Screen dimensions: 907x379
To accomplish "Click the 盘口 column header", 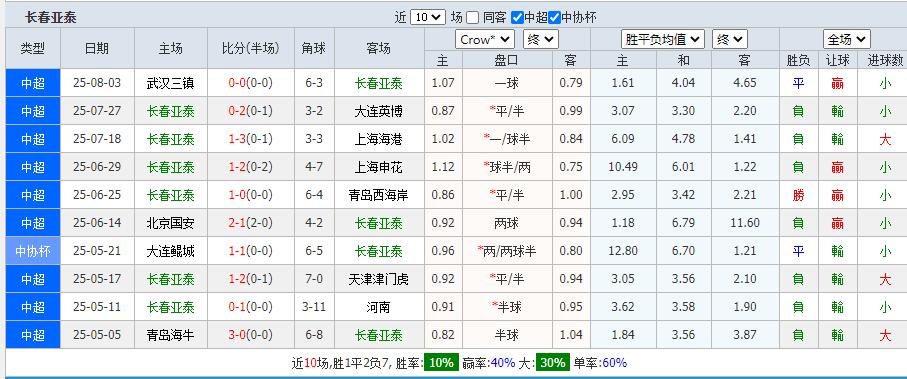I will [x=507, y=60].
